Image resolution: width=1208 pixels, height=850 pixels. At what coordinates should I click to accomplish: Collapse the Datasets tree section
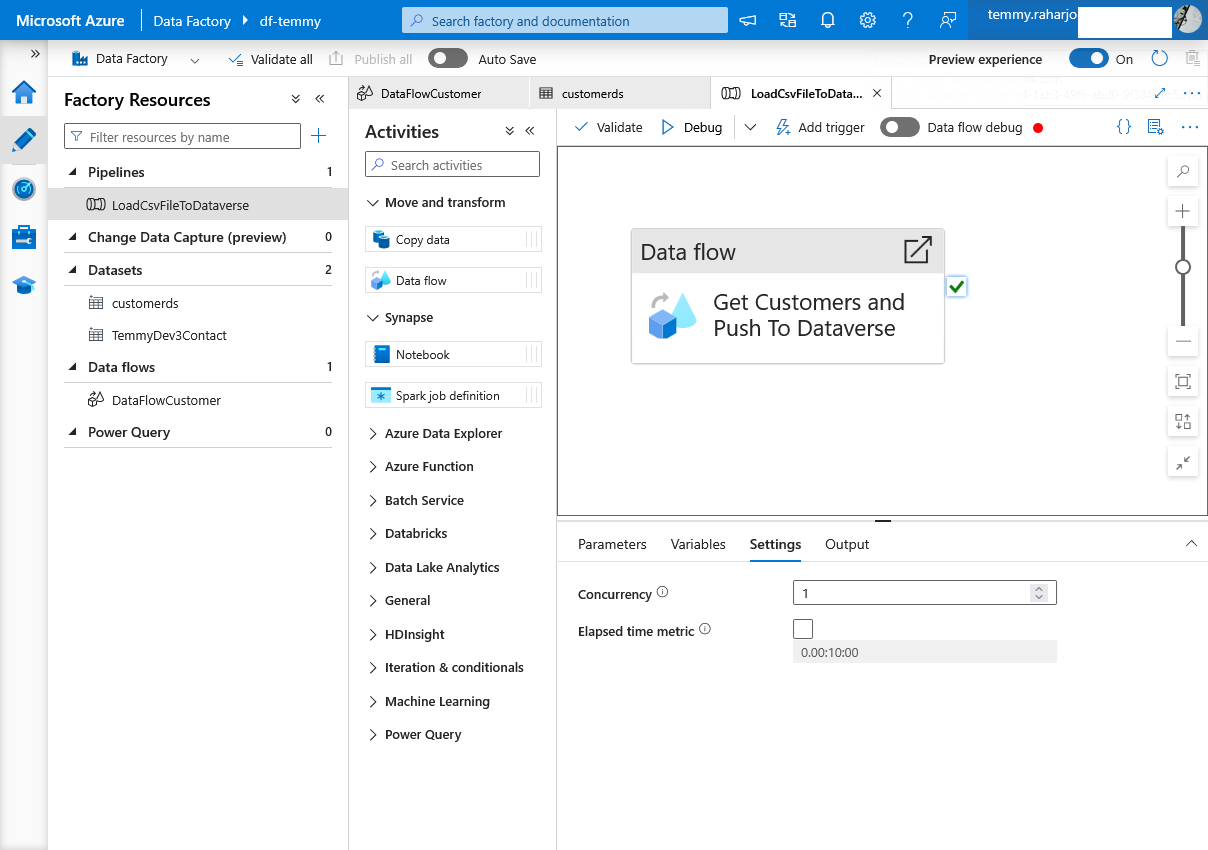tap(73, 270)
